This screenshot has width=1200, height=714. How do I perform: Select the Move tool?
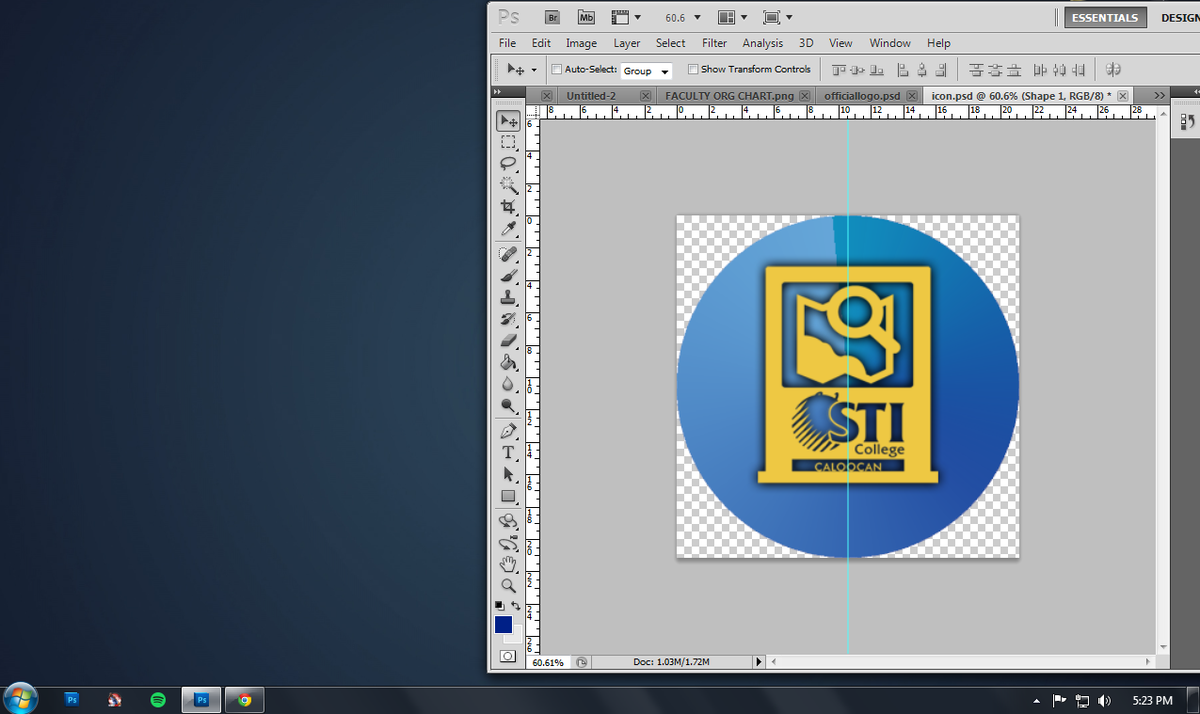coord(509,120)
